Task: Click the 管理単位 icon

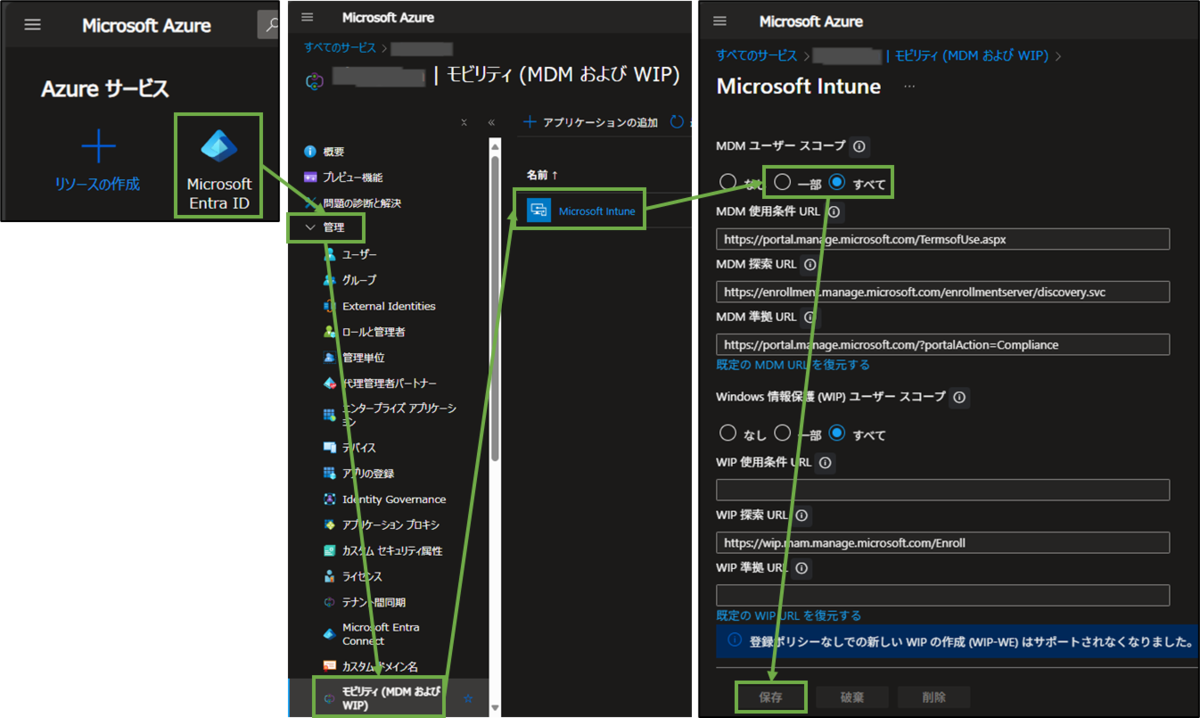Action: click(x=330, y=357)
